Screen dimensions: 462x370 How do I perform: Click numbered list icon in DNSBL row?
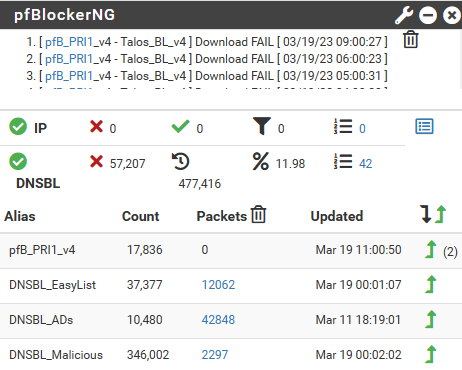click(x=343, y=161)
